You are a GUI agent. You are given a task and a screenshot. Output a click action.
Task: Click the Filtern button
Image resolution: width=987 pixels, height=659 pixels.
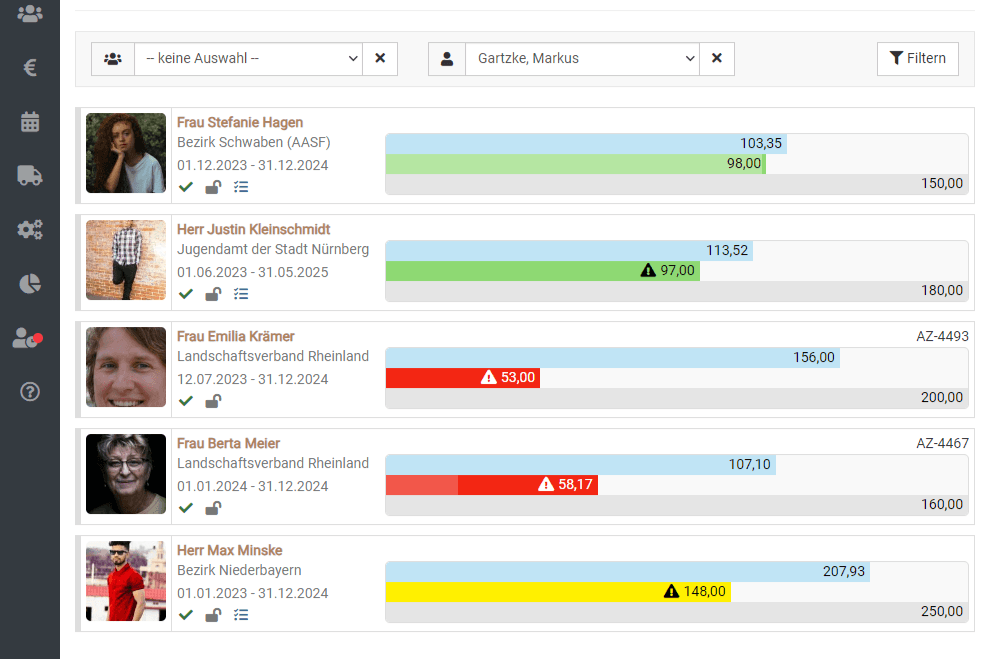click(x=917, y=59)
